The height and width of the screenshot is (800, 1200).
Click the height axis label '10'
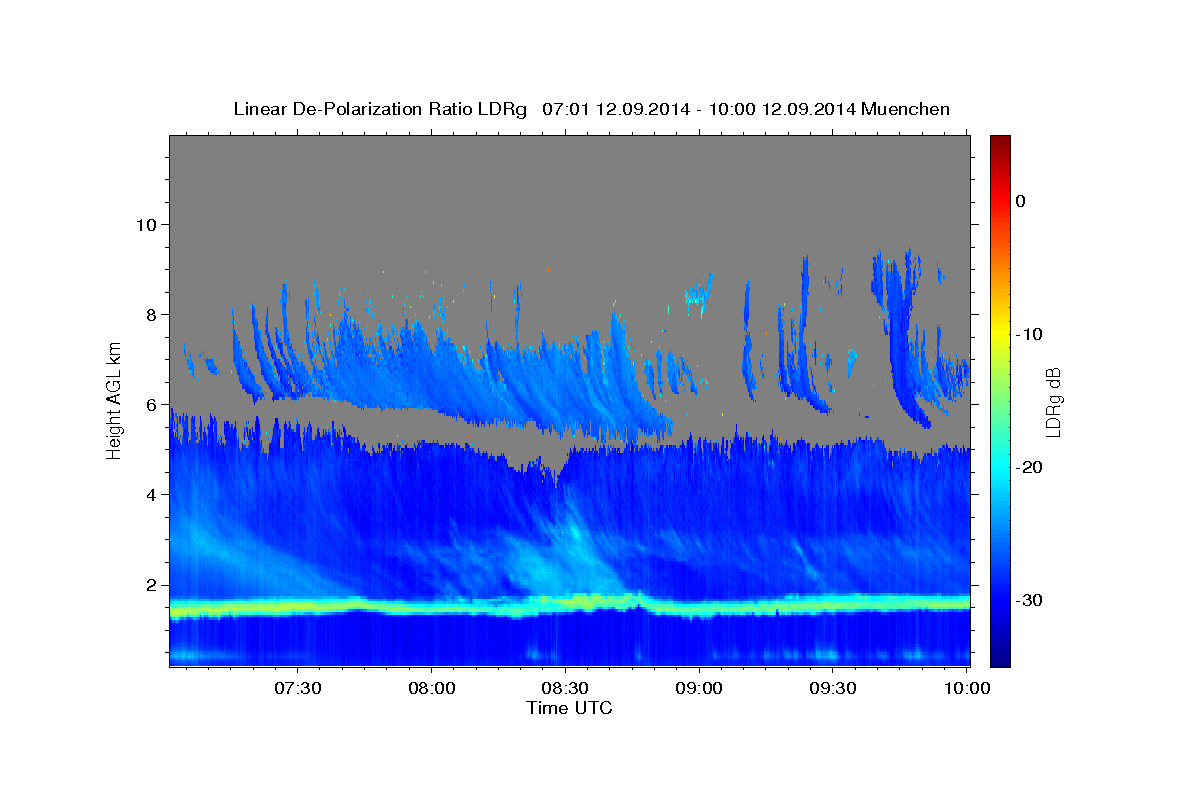click(x=147, y=224)
